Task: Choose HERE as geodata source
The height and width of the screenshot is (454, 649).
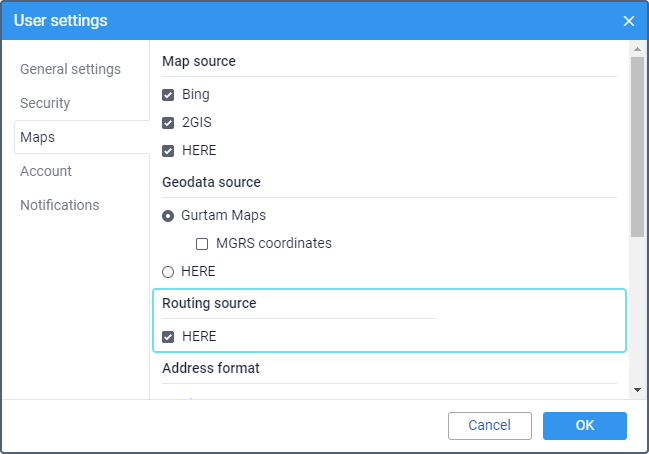Action: 168,271
